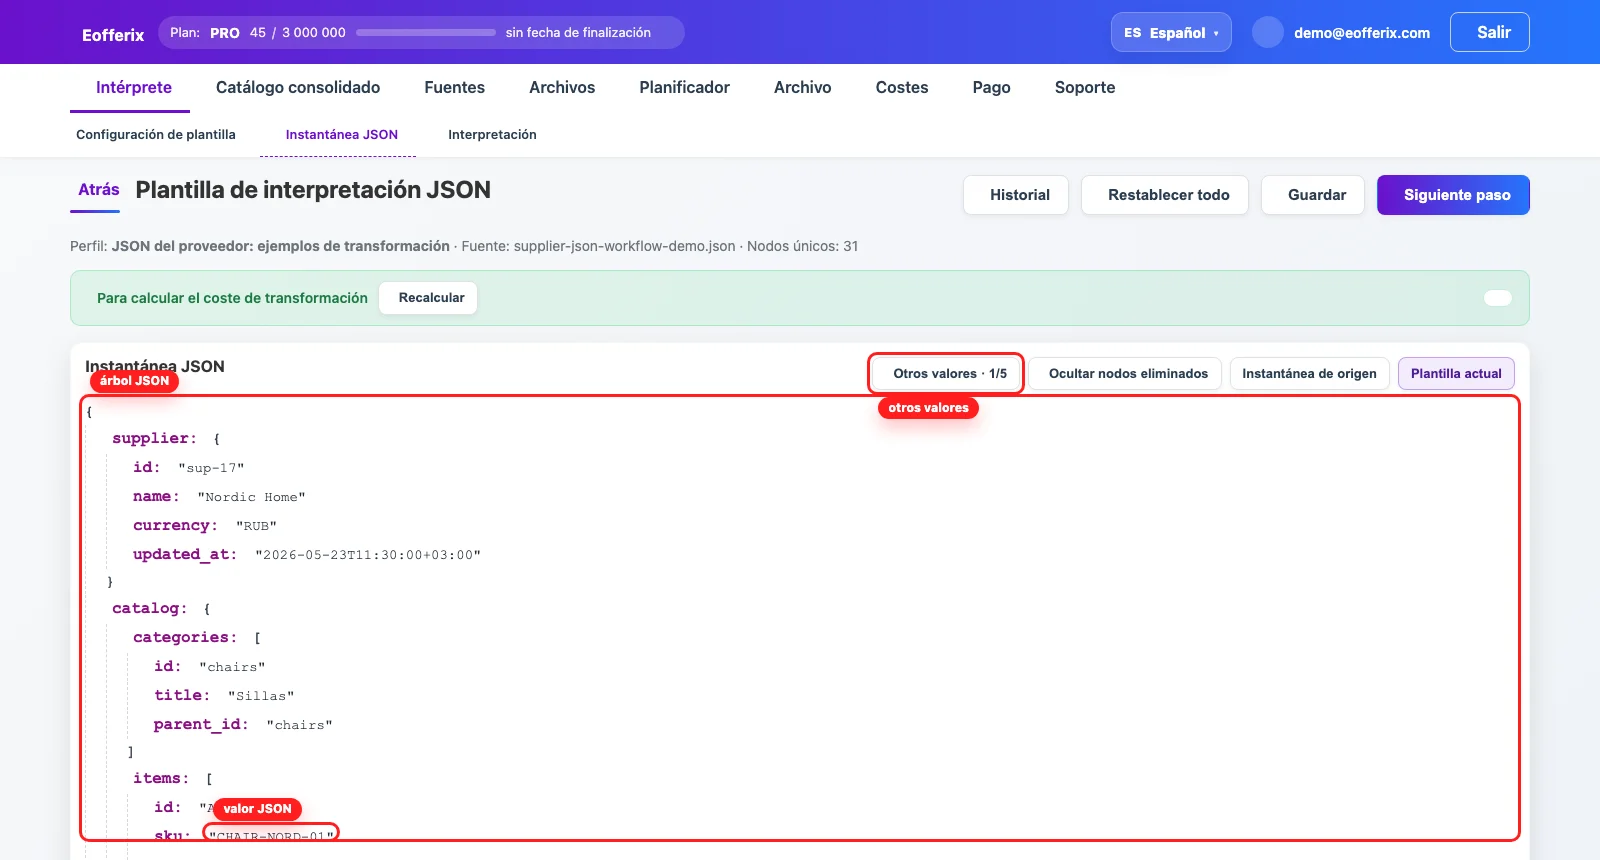
Task: Click the parent_id "chairs" value
Action: point(299,725)
